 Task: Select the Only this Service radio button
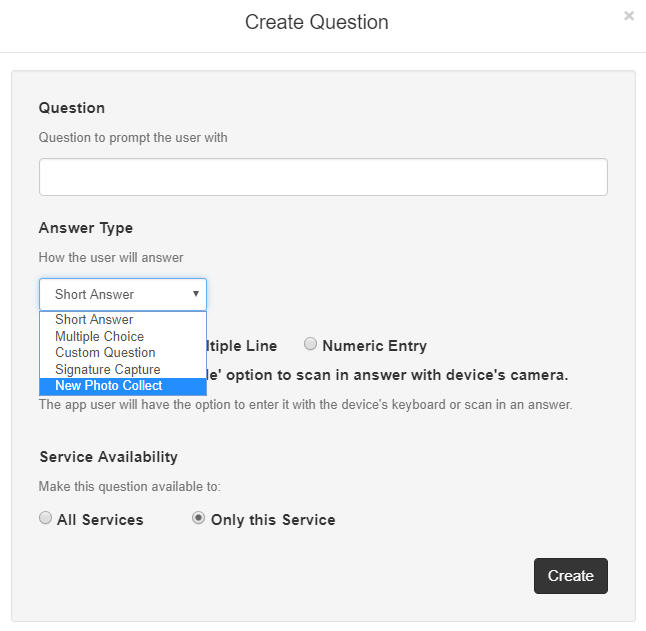click(x=198, y=518)
